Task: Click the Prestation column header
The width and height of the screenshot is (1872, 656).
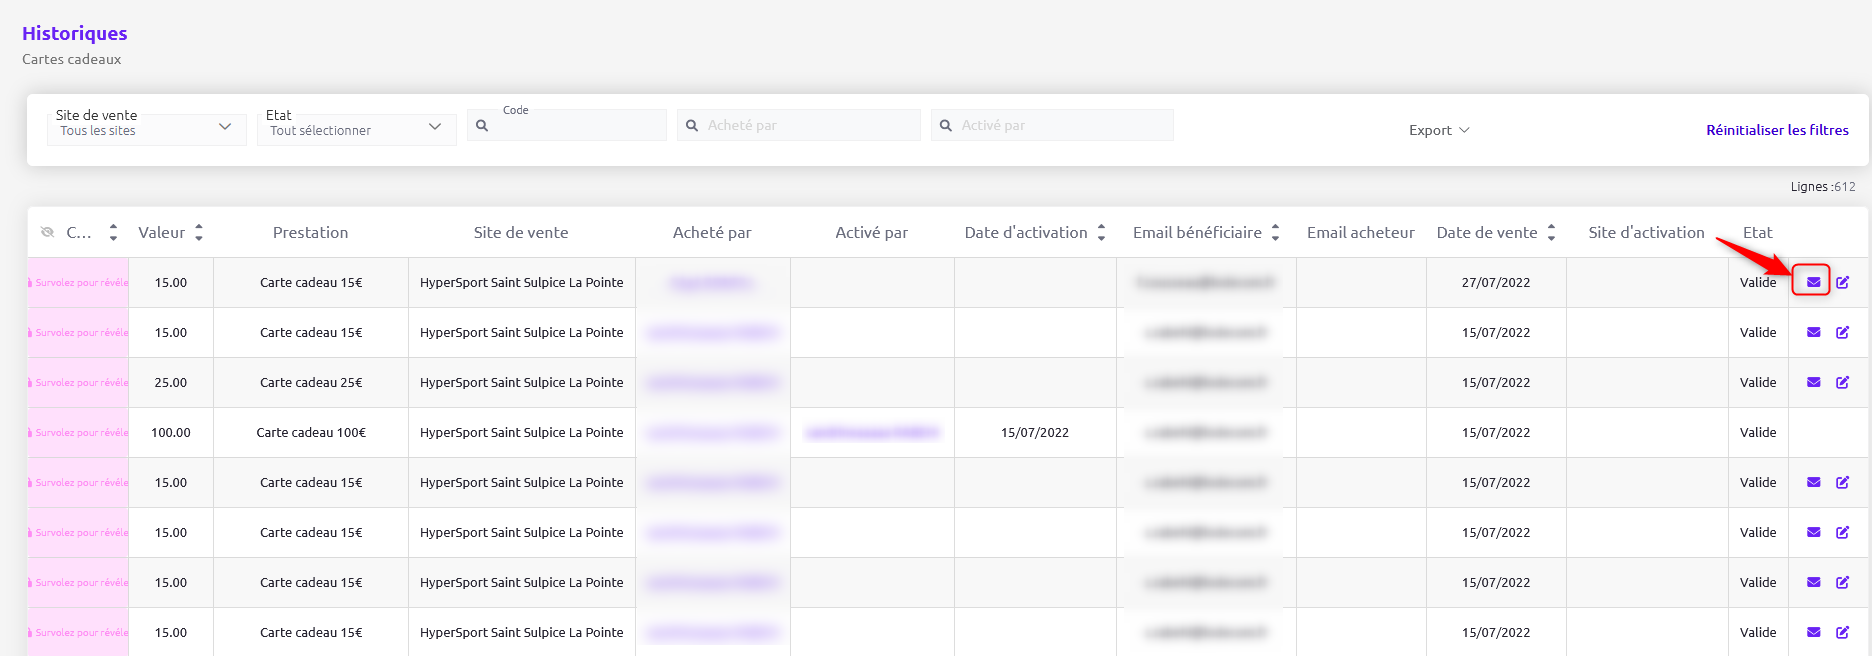Action: (x=311, y=232)
